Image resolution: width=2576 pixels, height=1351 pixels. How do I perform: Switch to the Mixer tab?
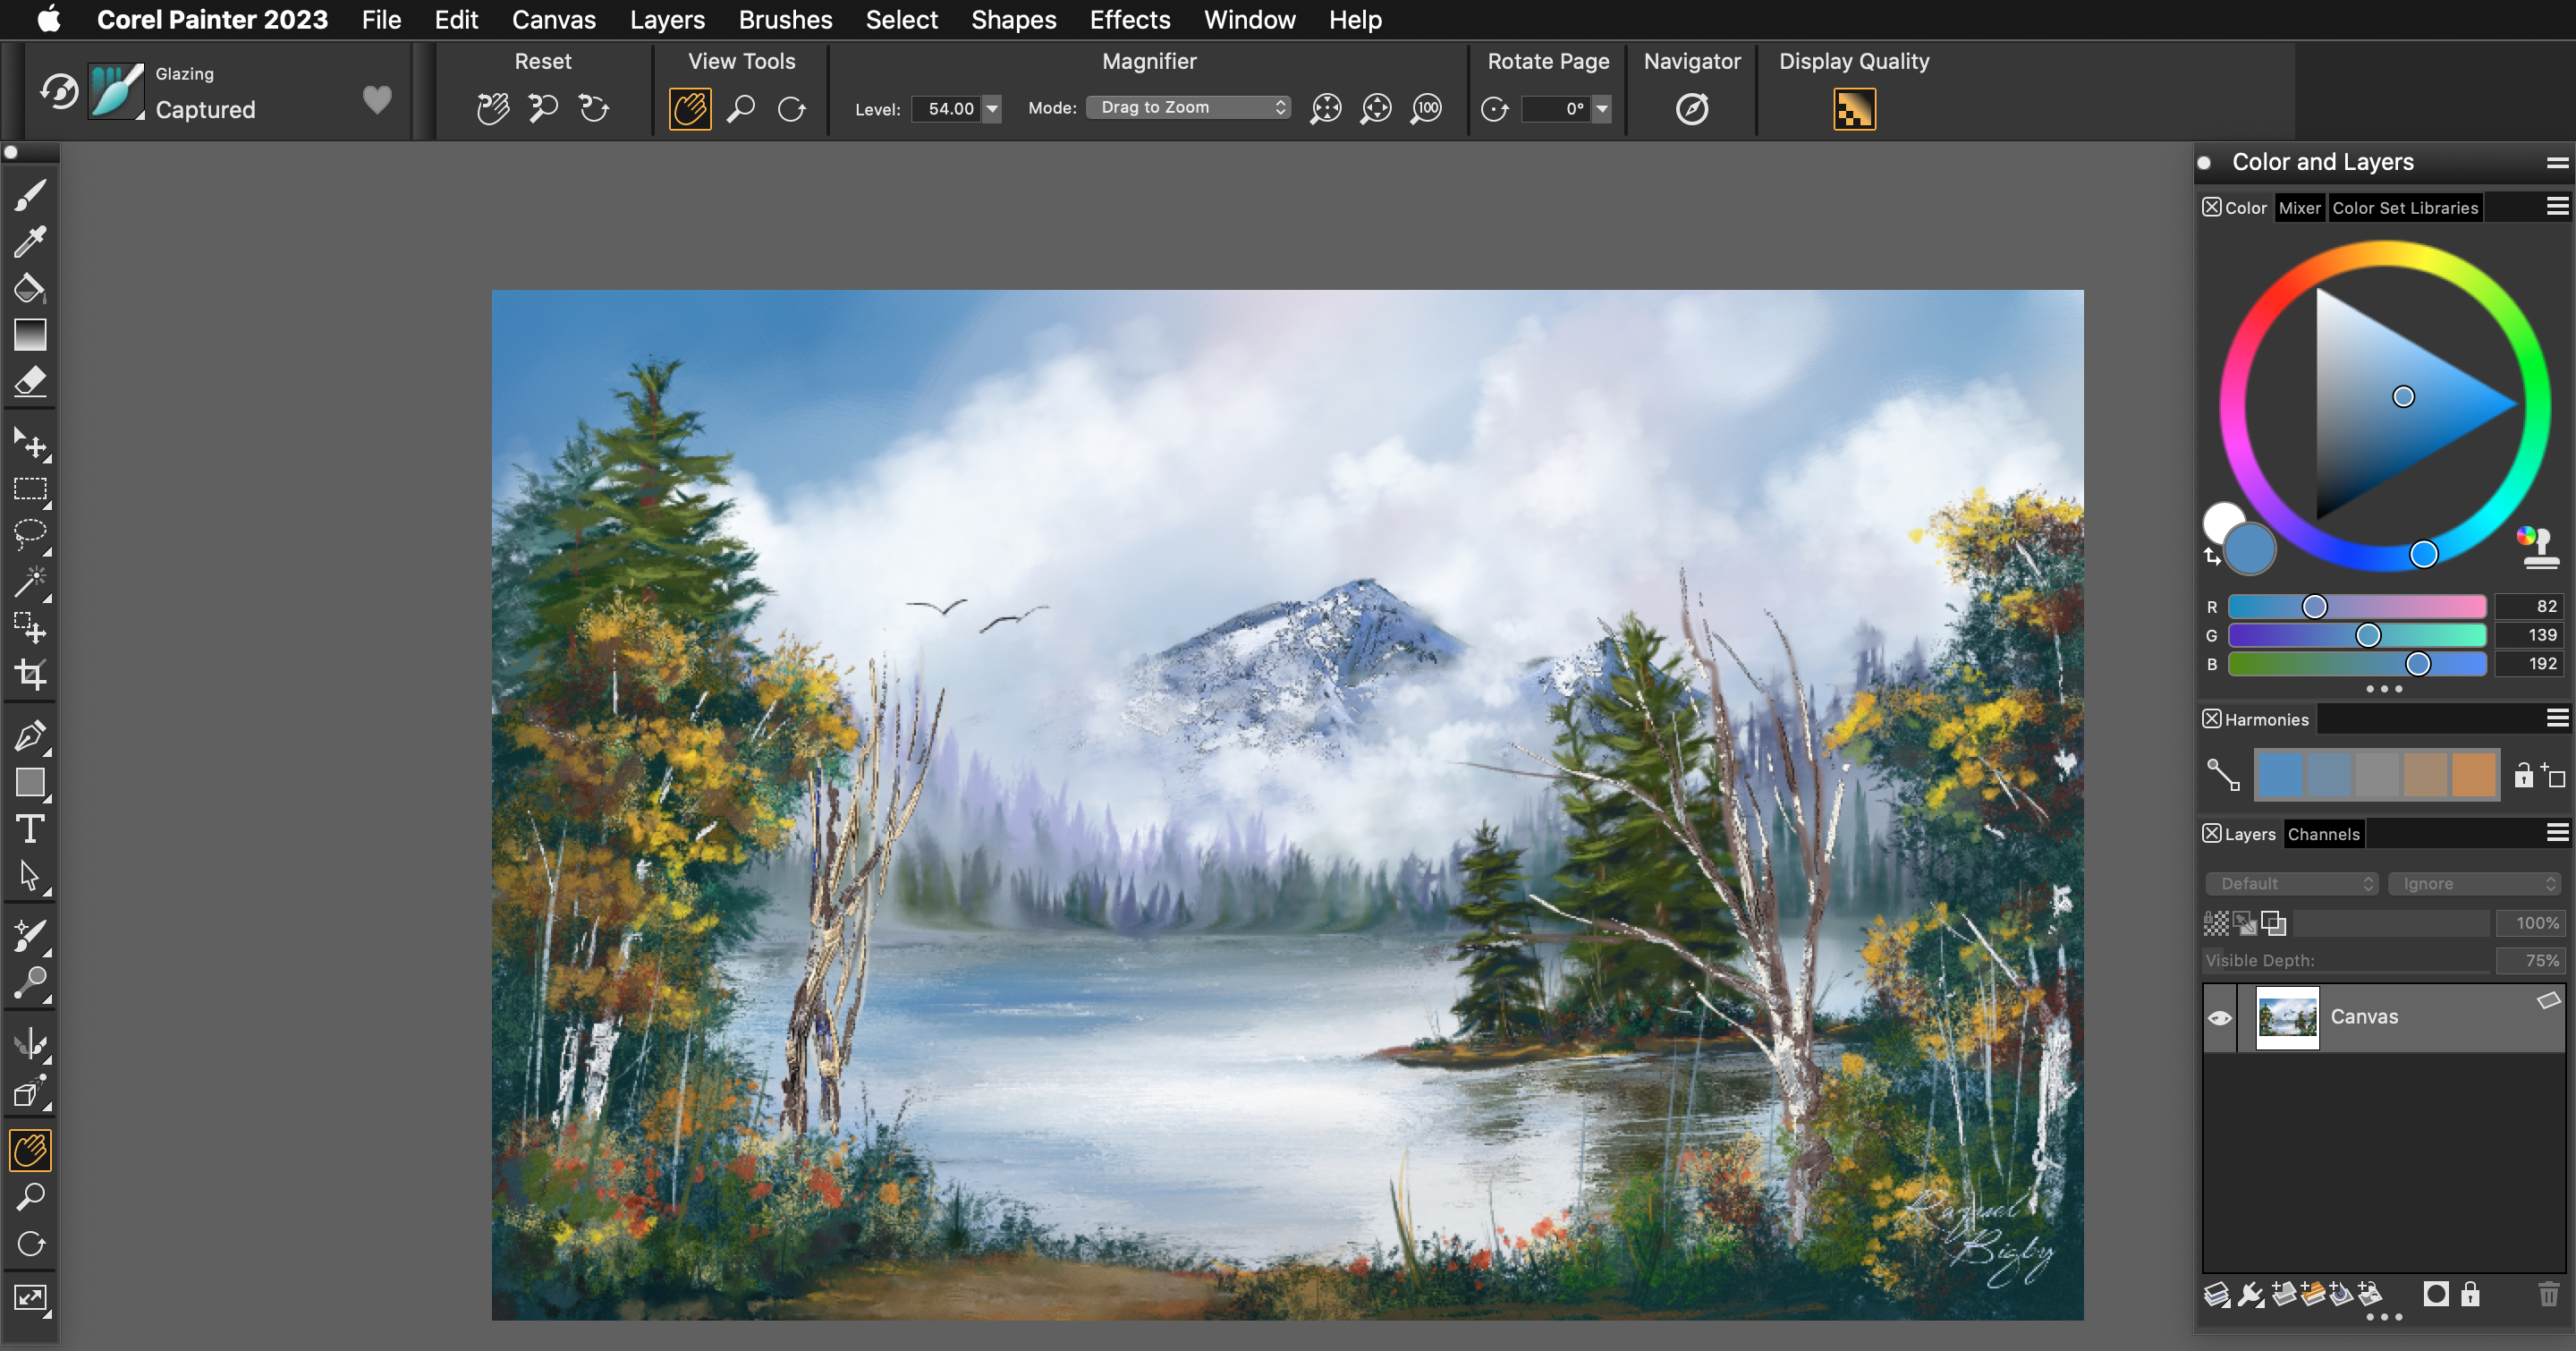(x=2298, y=208)
